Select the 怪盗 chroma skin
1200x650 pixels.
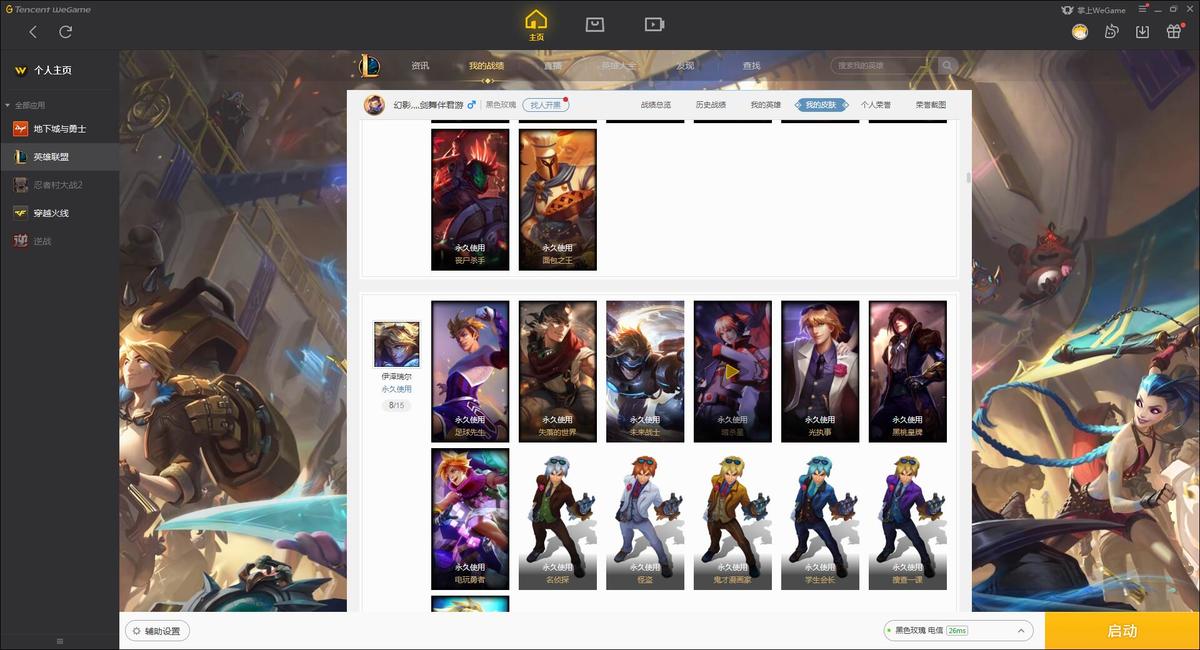coord(645,519)
